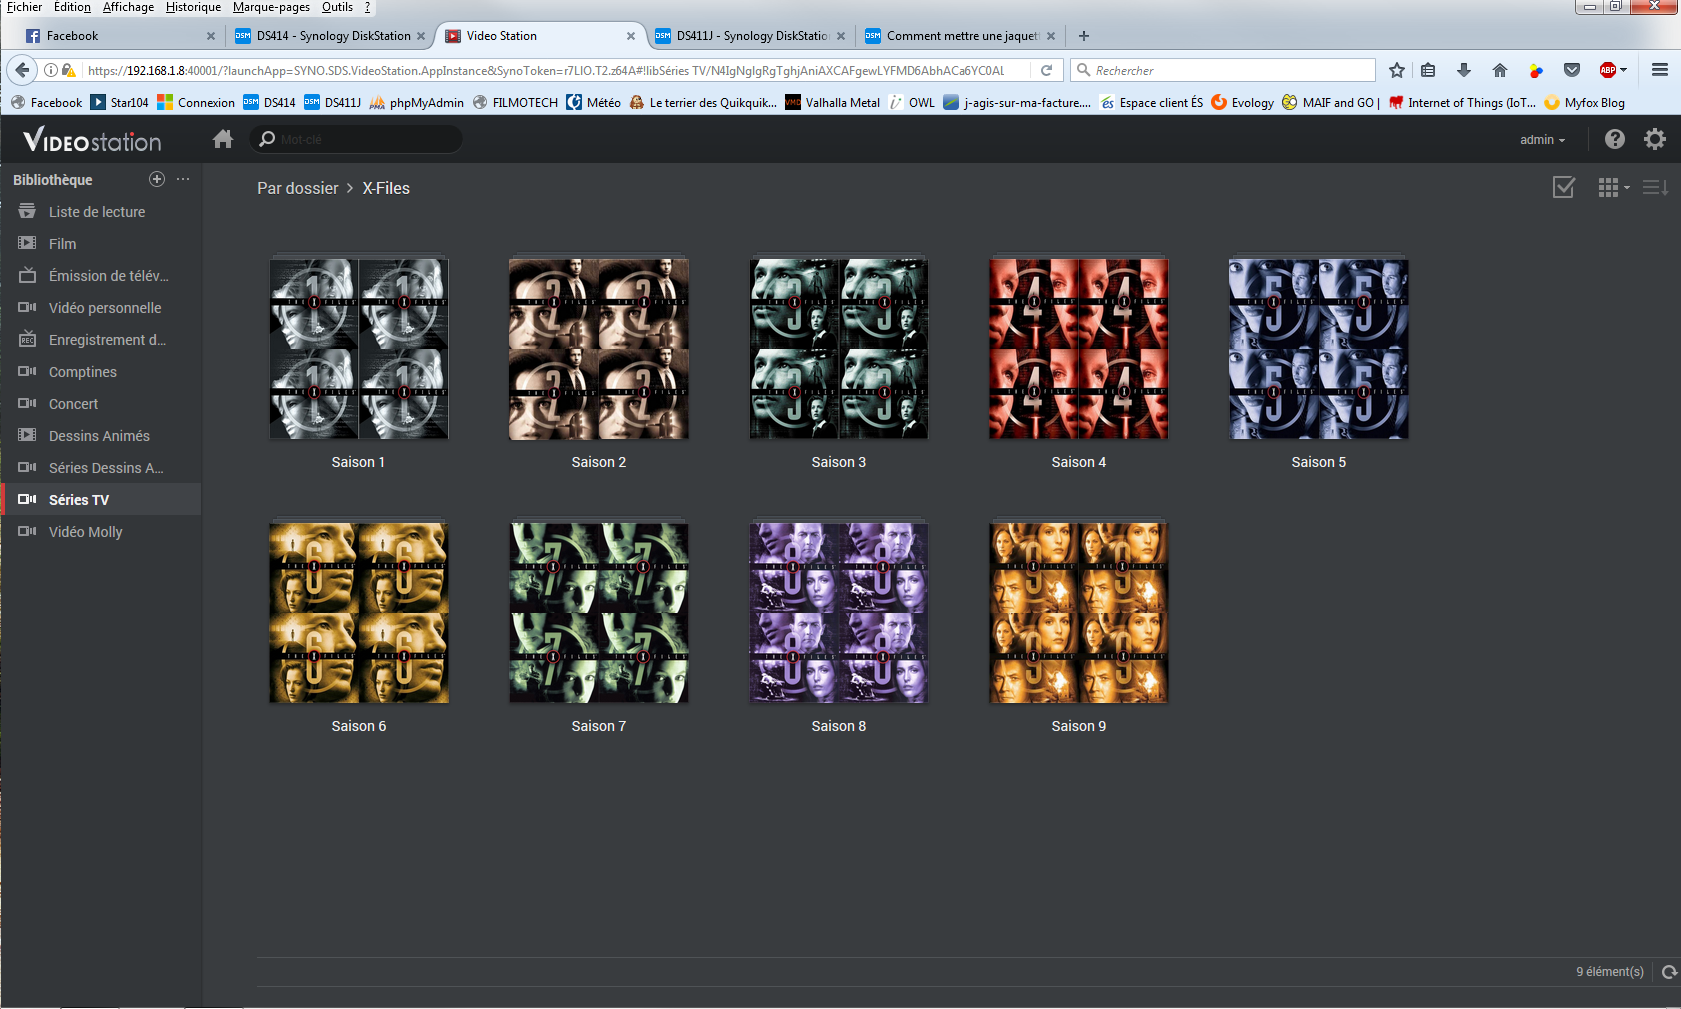1681x1009 pixels.
Task: Open browser downloads arrow icon
Action: [x=1464, y=70]
